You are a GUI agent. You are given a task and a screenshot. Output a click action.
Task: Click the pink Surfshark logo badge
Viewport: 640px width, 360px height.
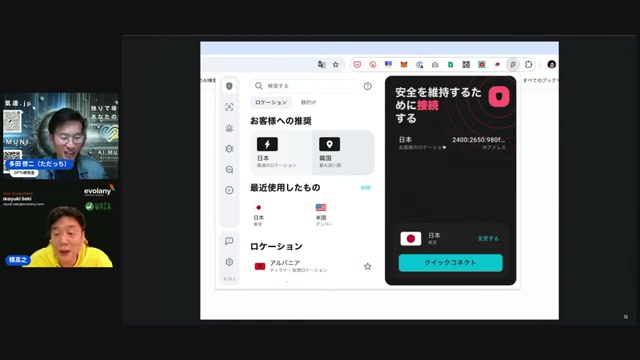[x=499, y=97]
